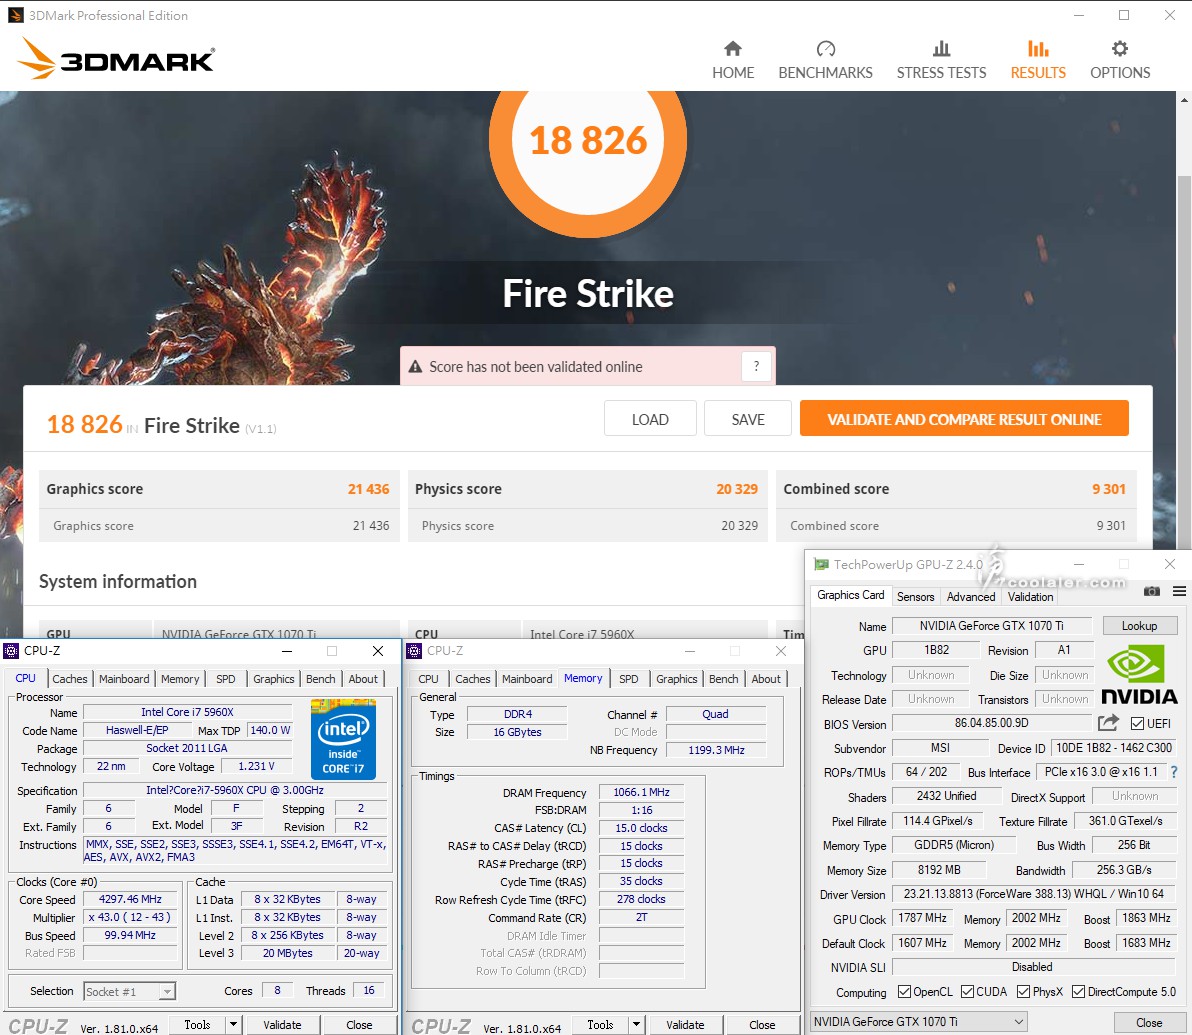The height and width of the screenshot is (1035, 1192).
Task: Click Intel Core i7 badge in CPU-Z
Action: pyautogui.click(x=343, y=738)
